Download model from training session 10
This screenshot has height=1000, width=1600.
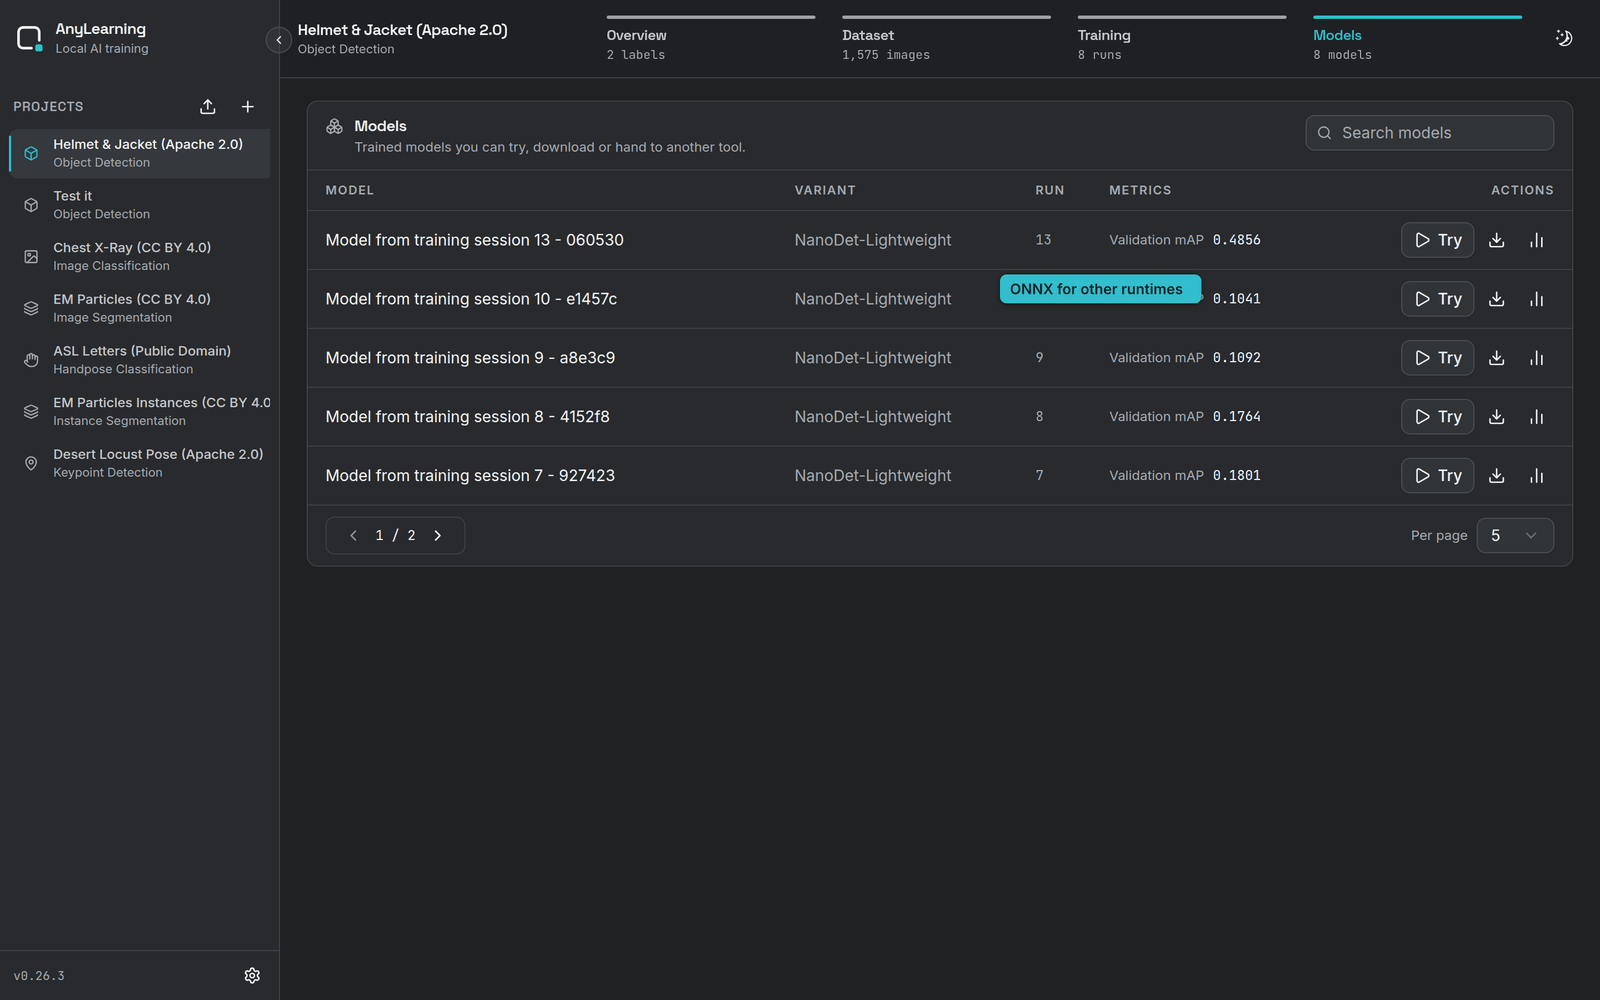point(1496,299)
